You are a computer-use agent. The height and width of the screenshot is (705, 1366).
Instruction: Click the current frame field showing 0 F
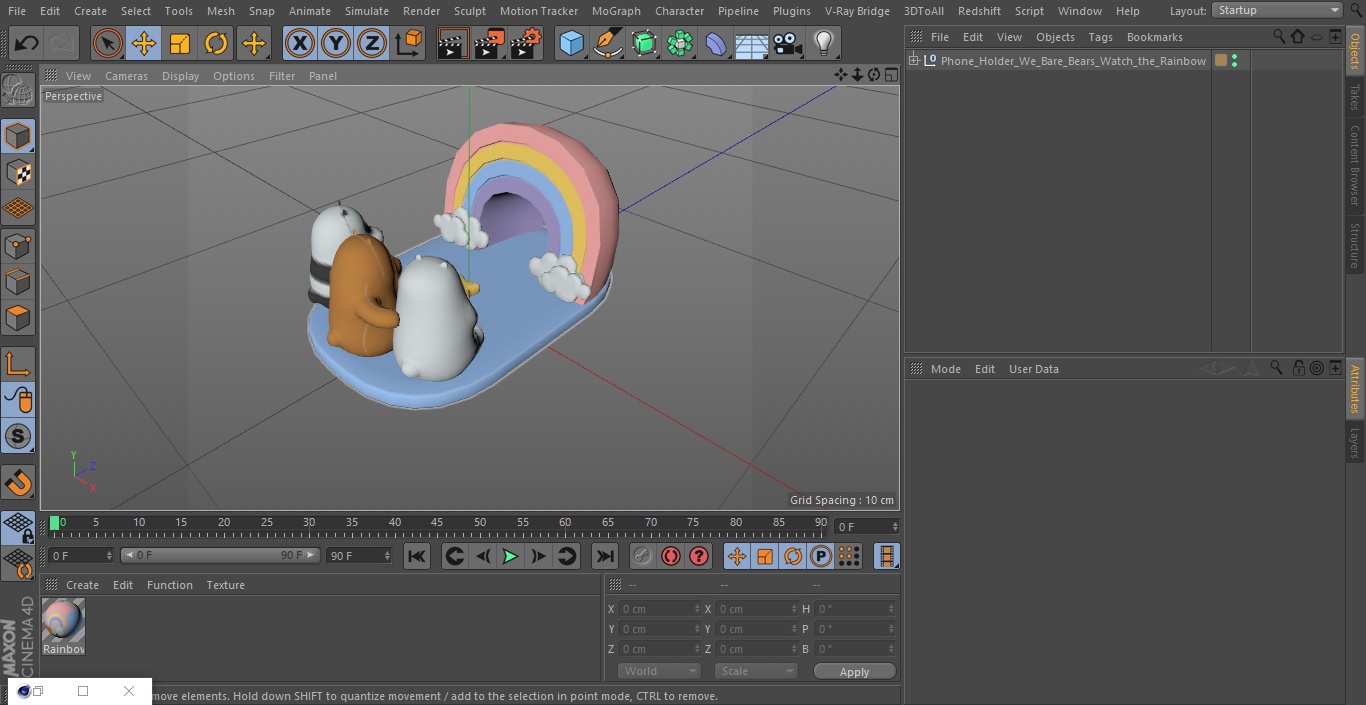867,526
